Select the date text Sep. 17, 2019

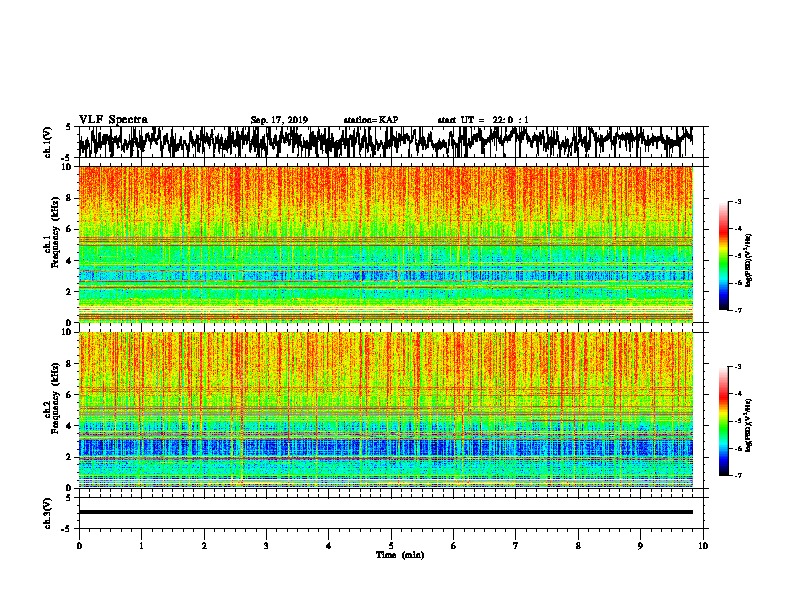coord(279,120)
